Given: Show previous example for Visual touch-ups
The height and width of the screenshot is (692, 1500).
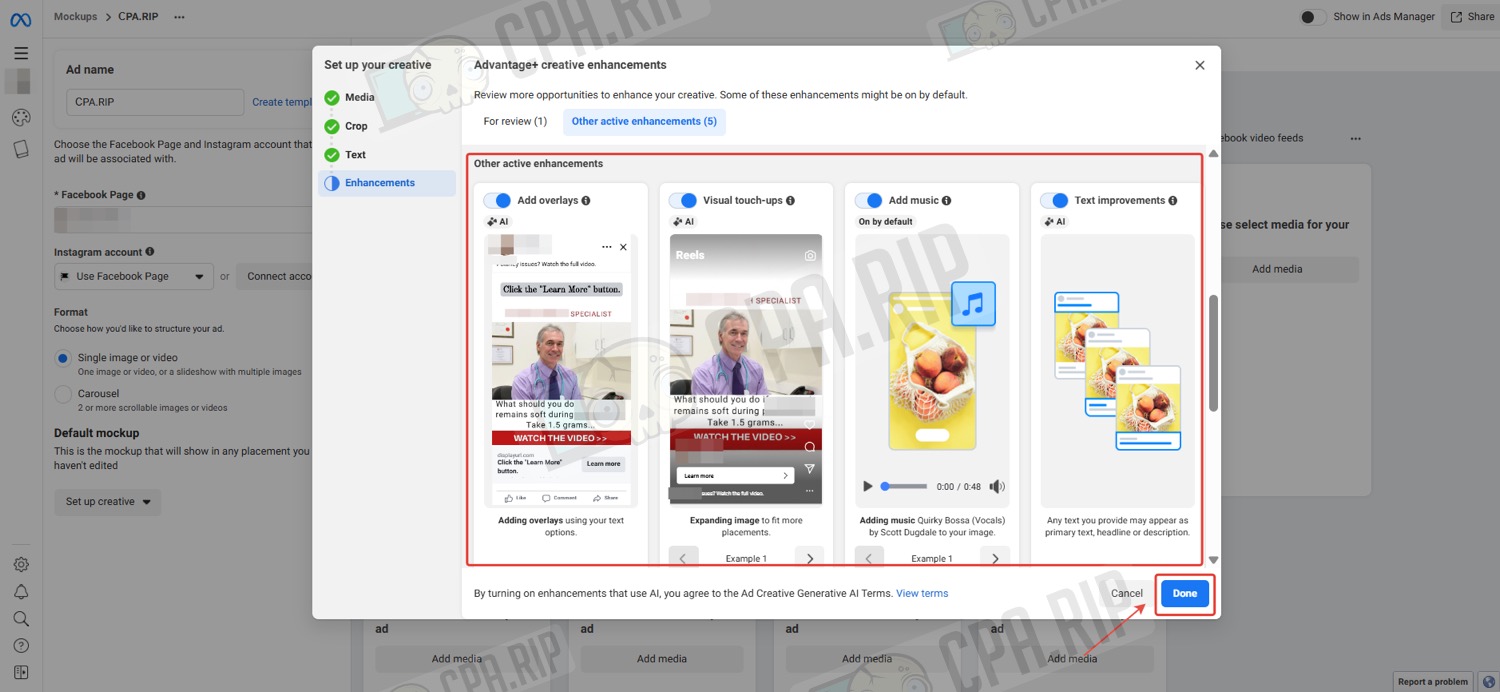Looking at the screenshot, I should [683, 559].
